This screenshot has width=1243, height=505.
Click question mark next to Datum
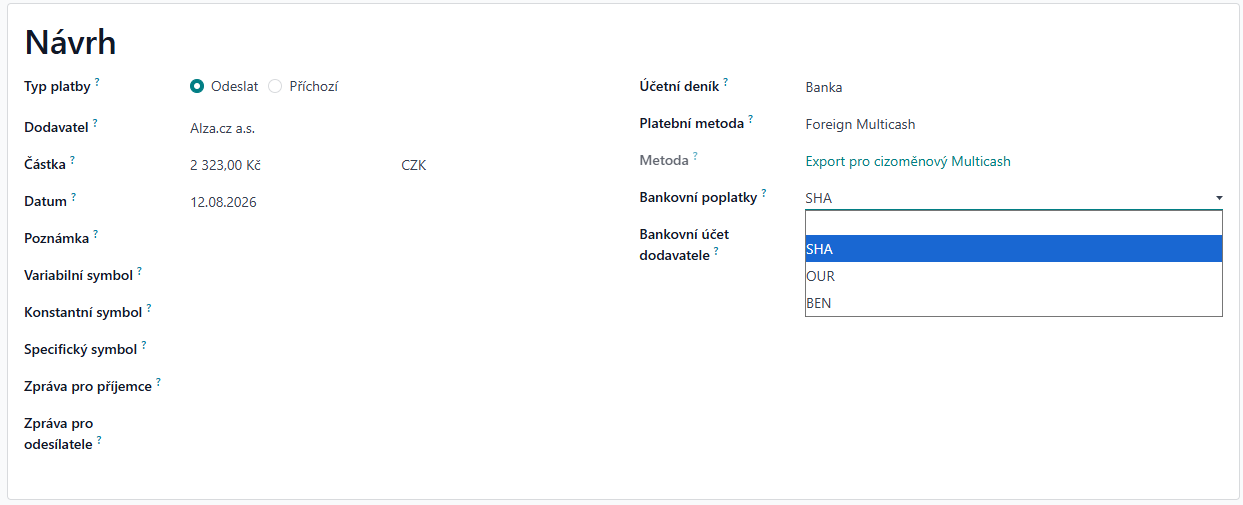pos(73,197)
